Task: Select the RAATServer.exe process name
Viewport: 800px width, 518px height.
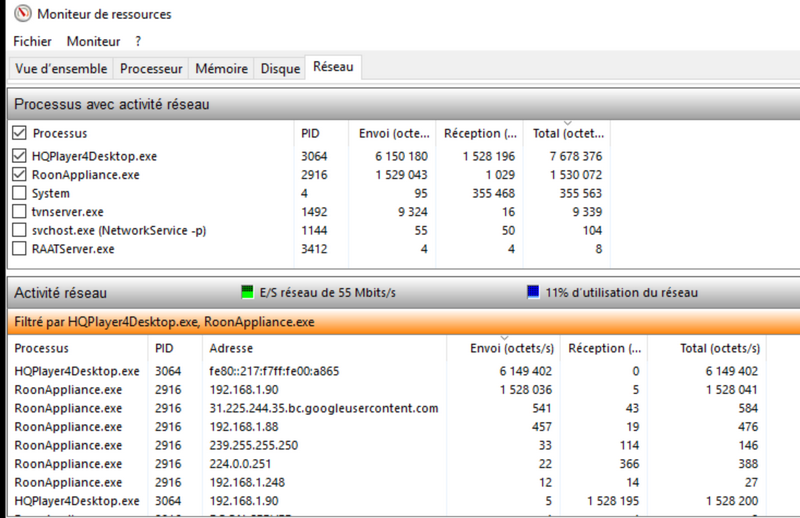Action: (73, 249)
